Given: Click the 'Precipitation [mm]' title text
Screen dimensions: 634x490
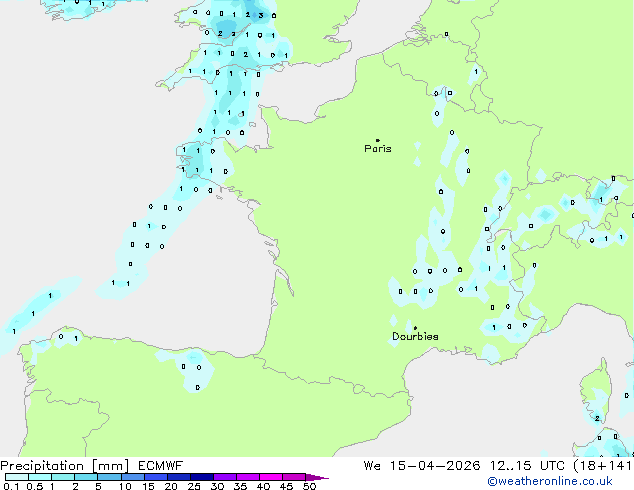Looking at the screenshot, I should coord(64,466).
